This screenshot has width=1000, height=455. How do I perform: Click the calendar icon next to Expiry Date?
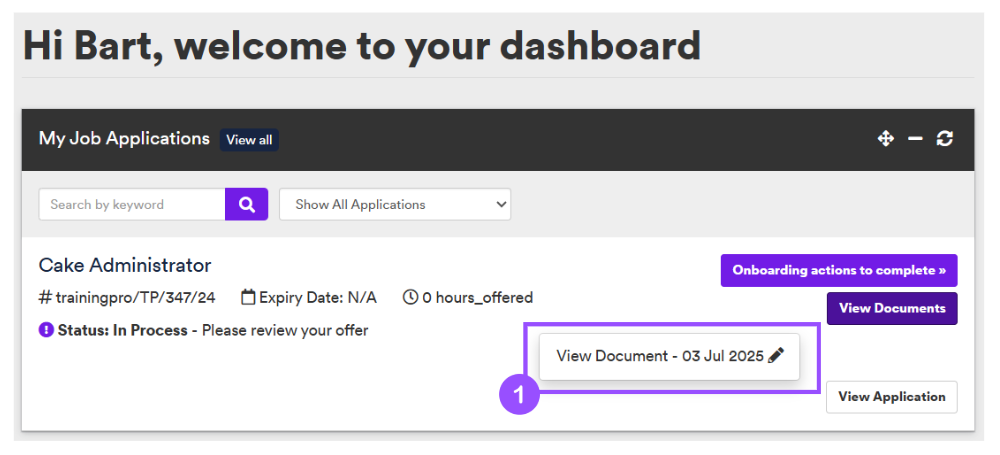point(249,297)
